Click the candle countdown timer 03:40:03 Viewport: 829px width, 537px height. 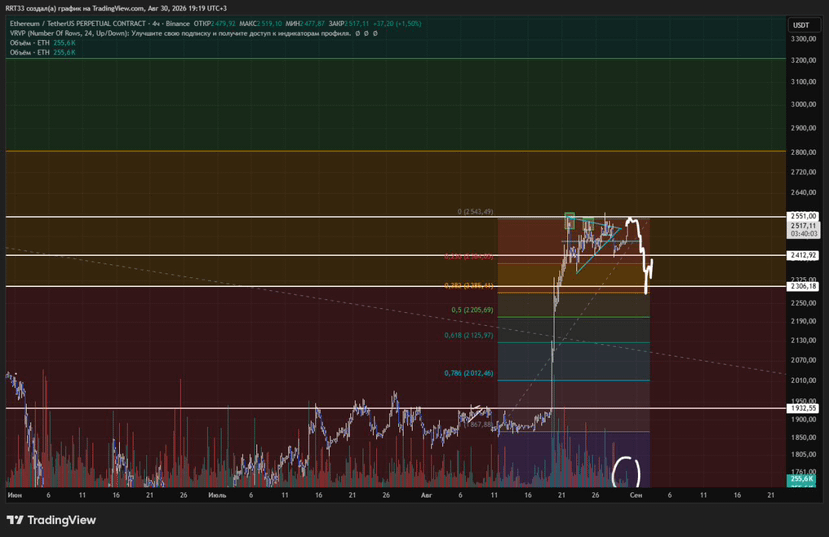coord(804,234)
